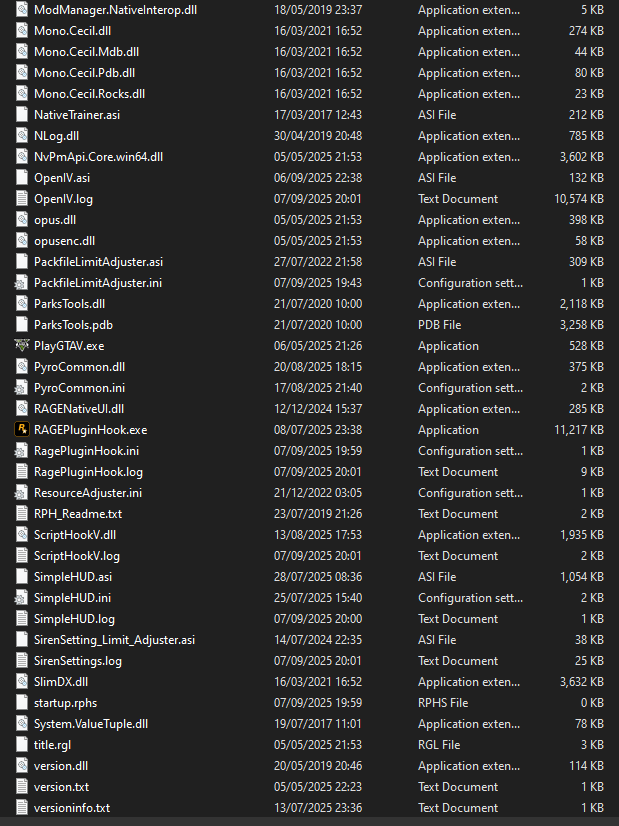Select the System.ValueTuple.dll file

click(91, 724)
